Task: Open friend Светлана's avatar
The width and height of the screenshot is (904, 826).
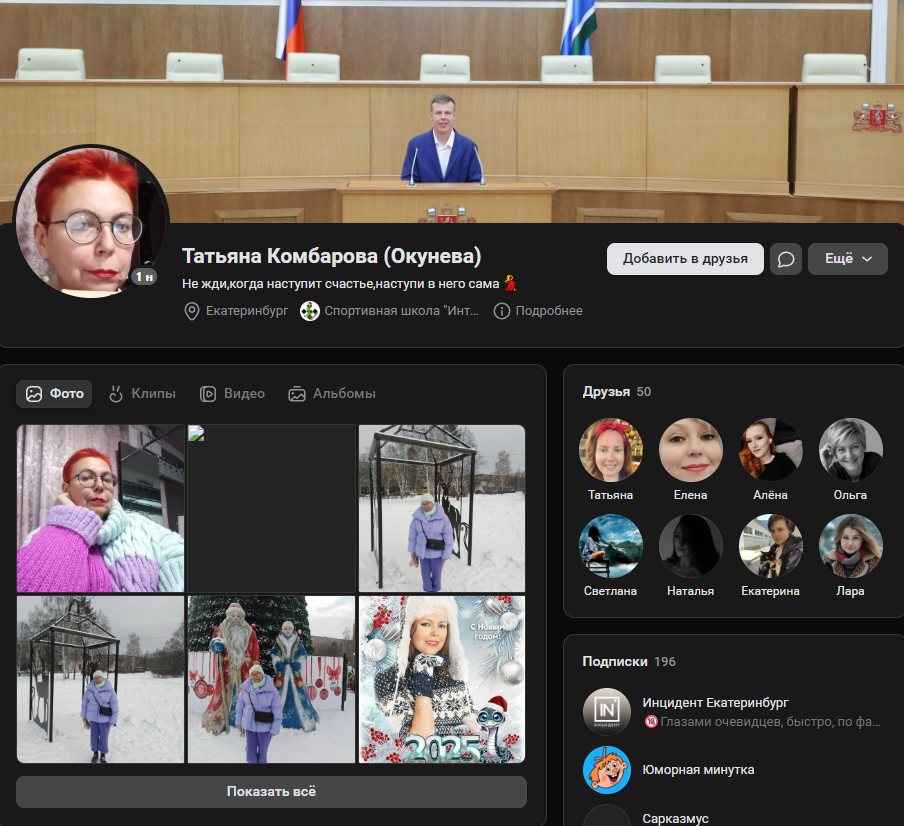Action: click(611, 546)
